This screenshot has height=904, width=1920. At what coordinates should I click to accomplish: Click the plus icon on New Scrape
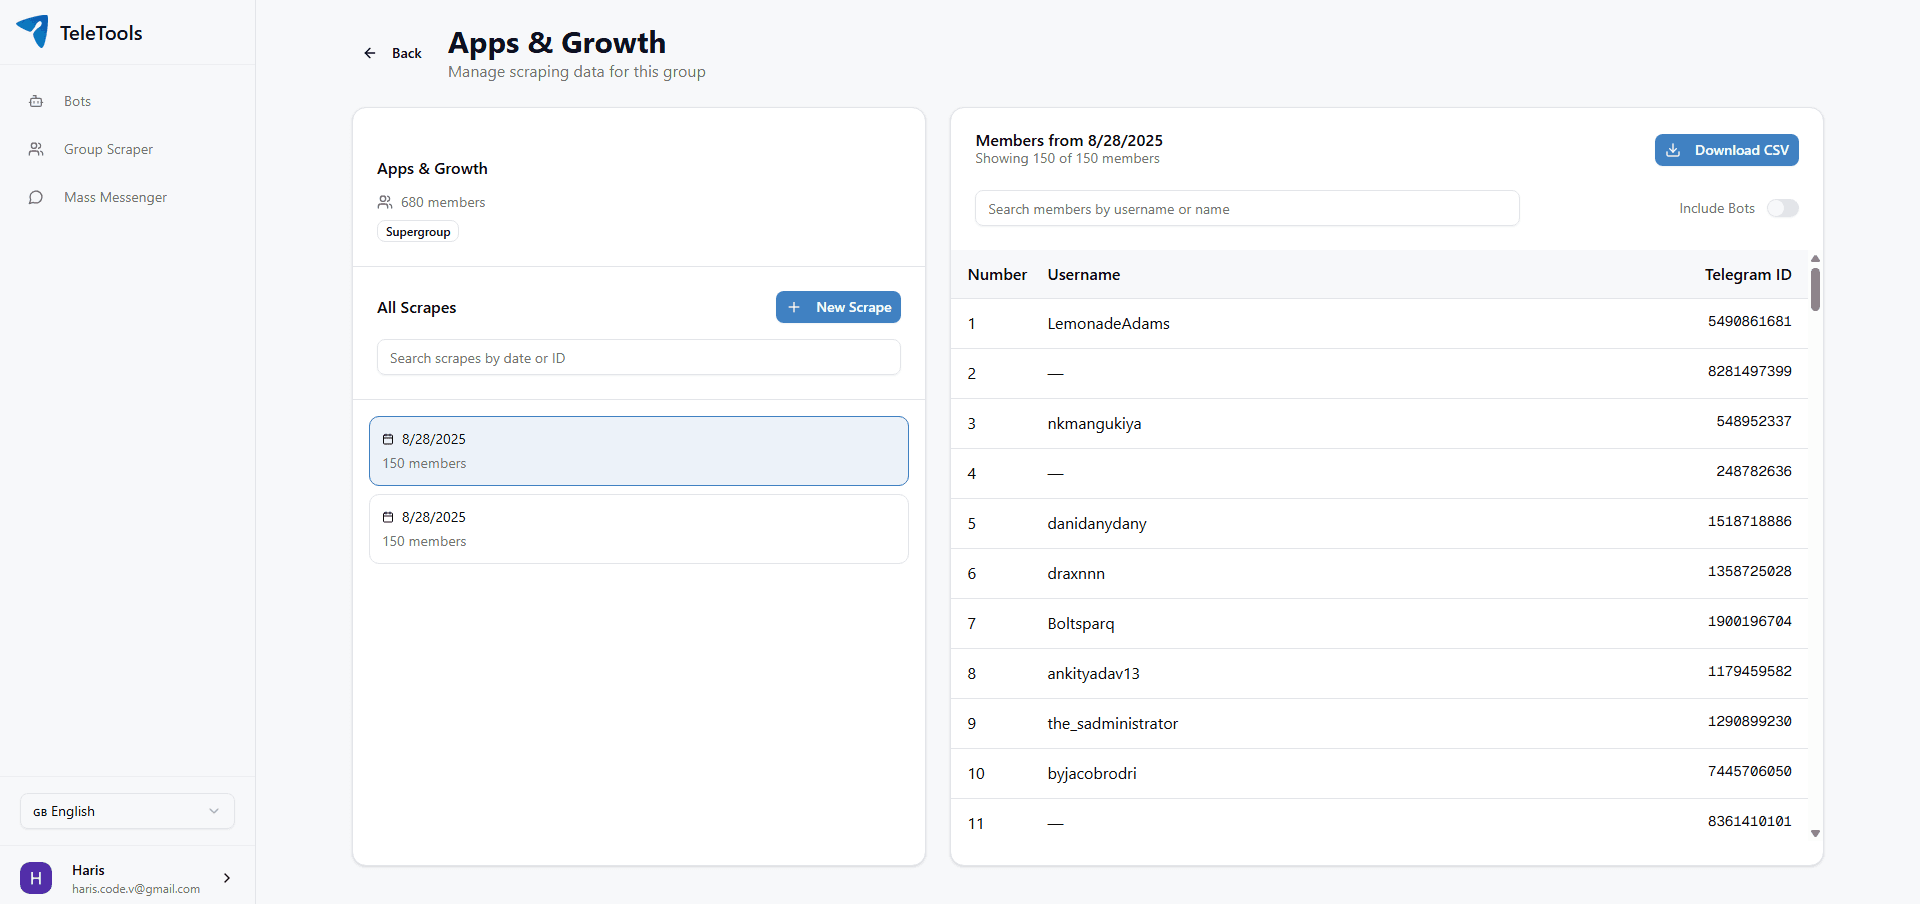pyautogui.click(x=794, y=307)
